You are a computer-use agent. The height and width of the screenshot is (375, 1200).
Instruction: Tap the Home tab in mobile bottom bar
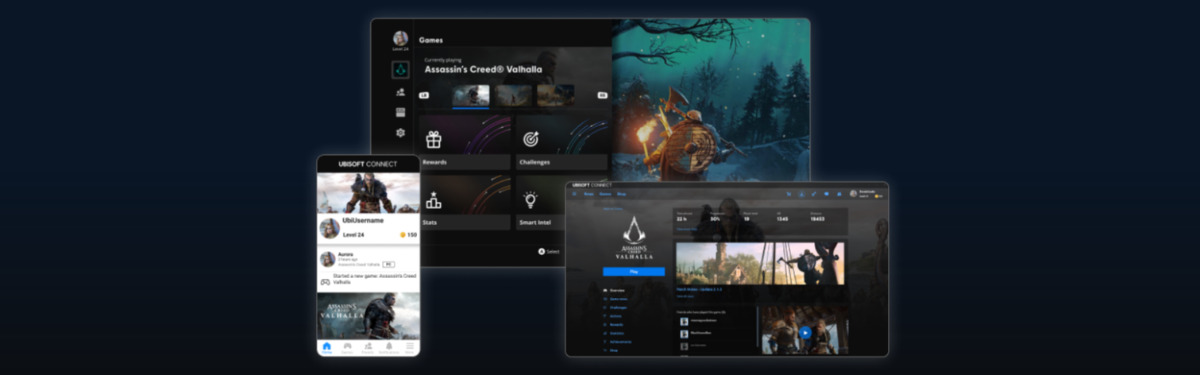[327, 346]
